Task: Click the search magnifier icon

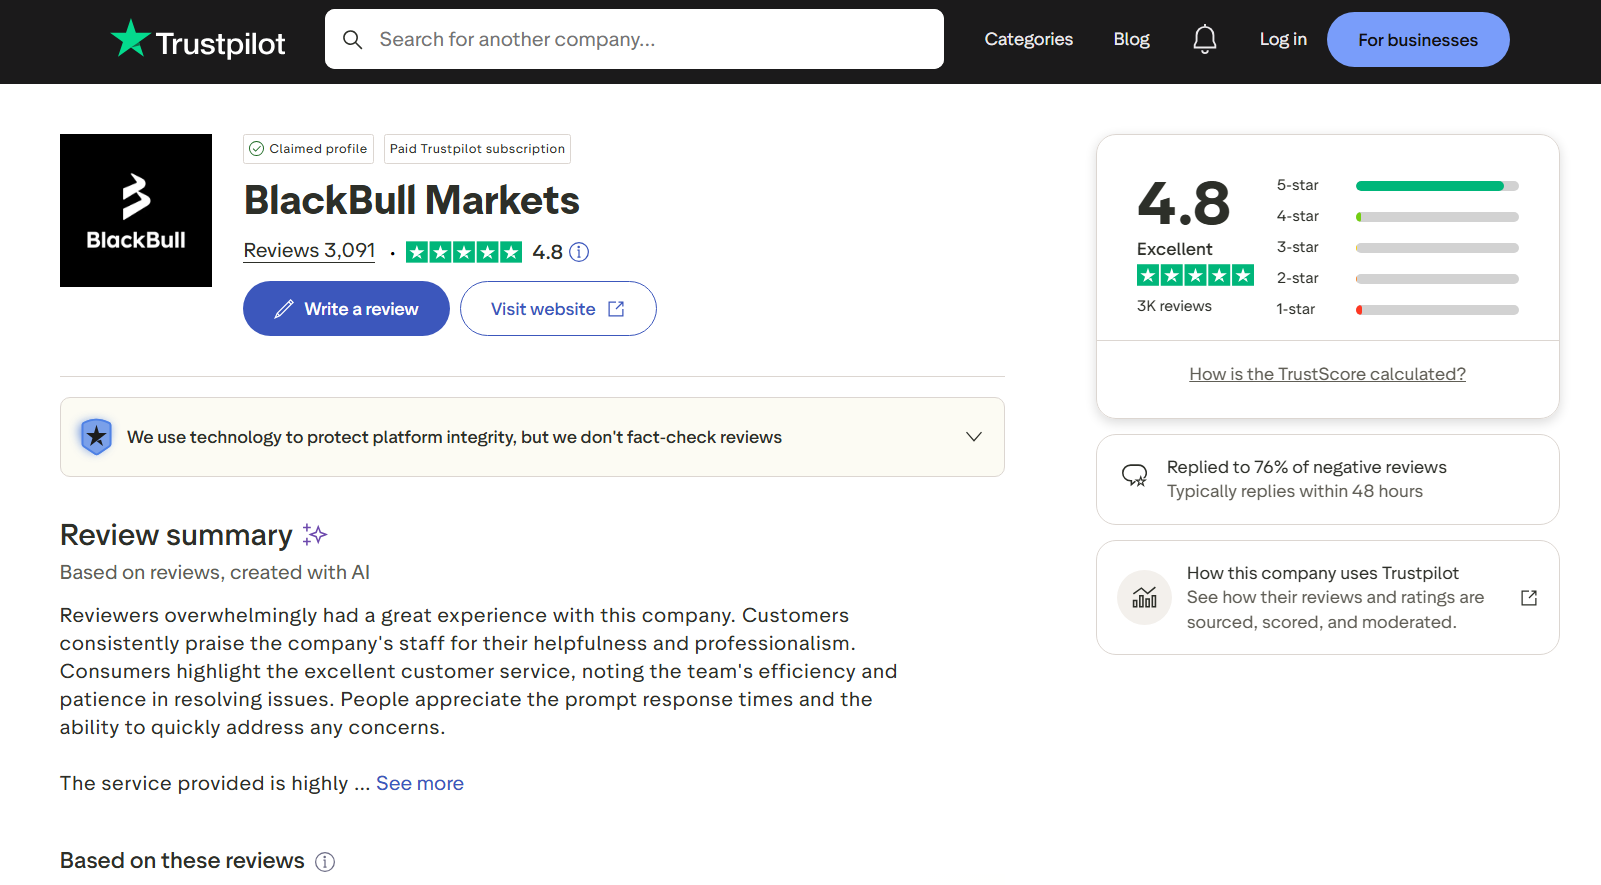Action: click(x=352, y=40)
